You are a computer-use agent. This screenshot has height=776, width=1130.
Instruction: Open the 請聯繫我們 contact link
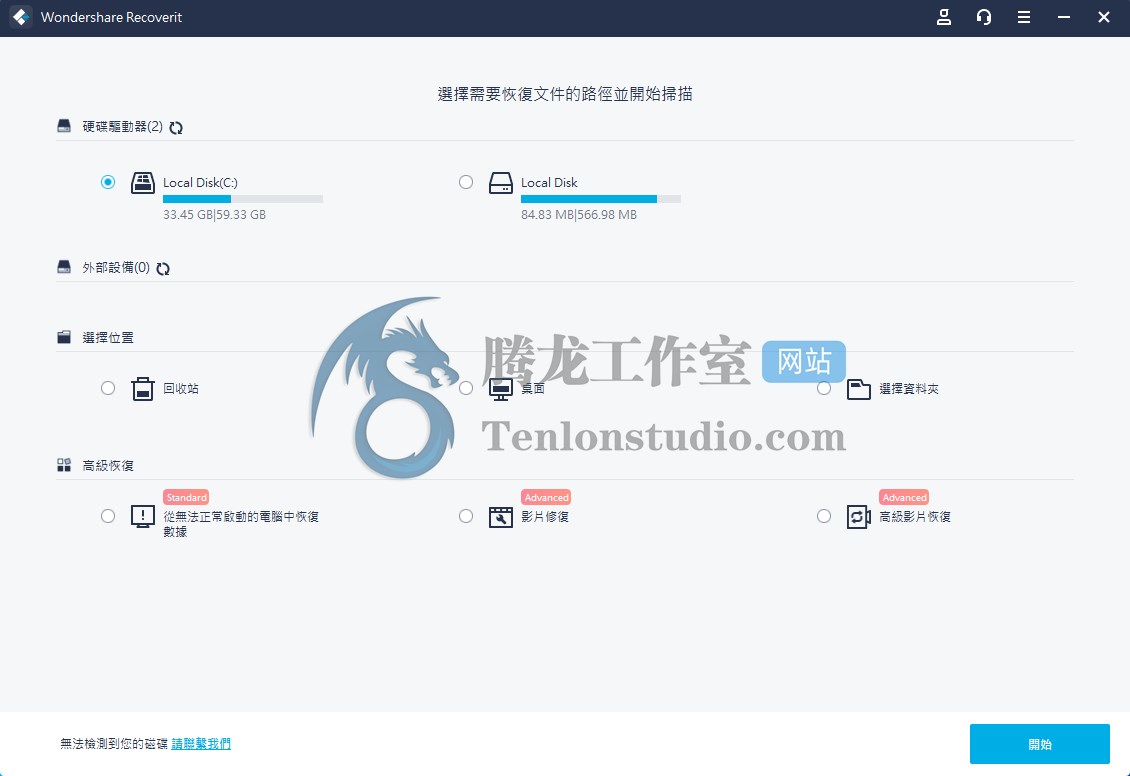coord(201,744)
